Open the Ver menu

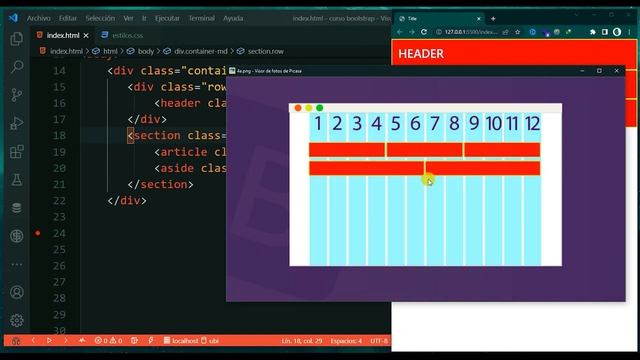pyautogui.click(x=128, y=18)
